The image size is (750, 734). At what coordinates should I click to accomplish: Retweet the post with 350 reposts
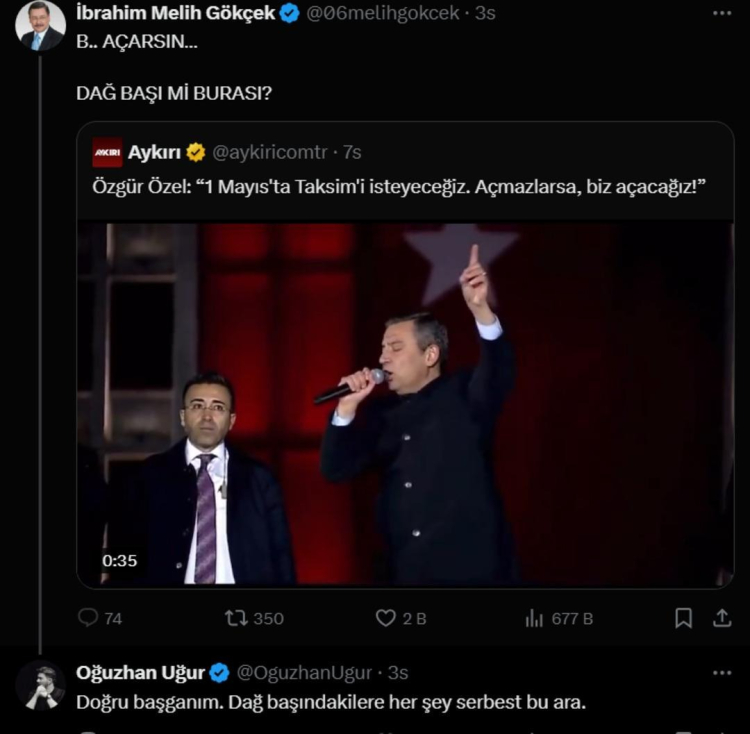click(x=237, y=618)
